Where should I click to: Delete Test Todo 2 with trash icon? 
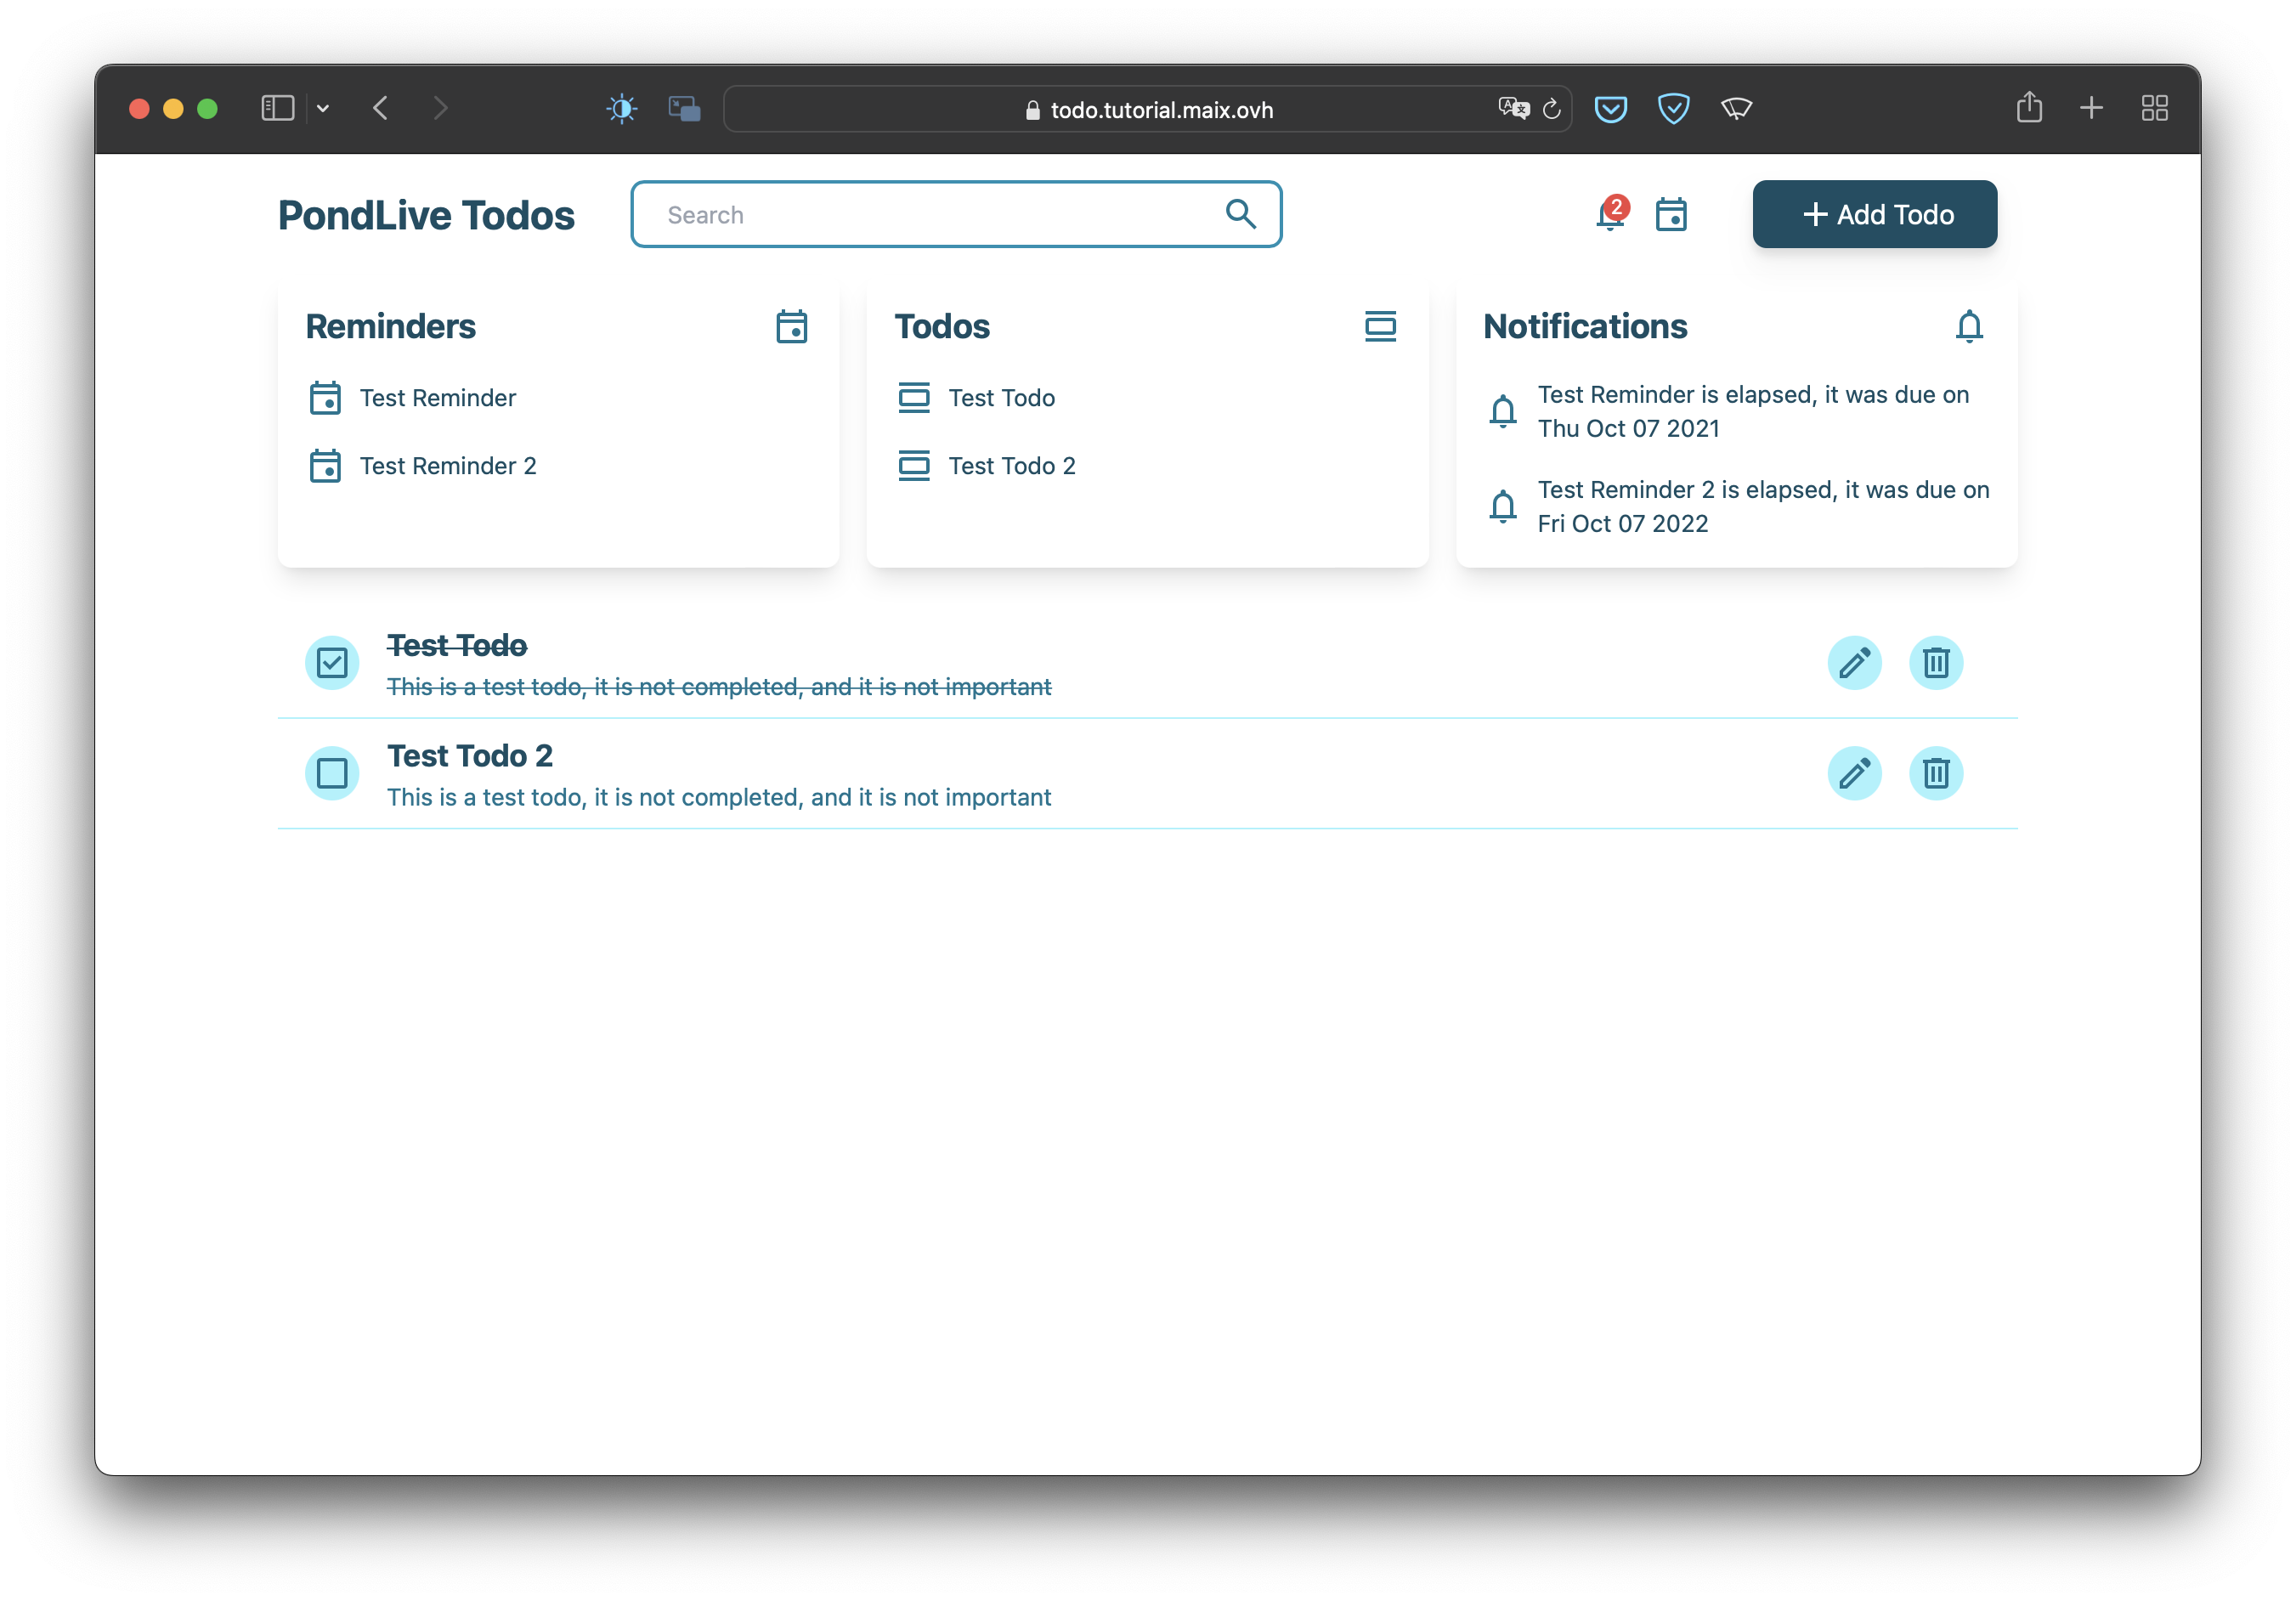1936,773
